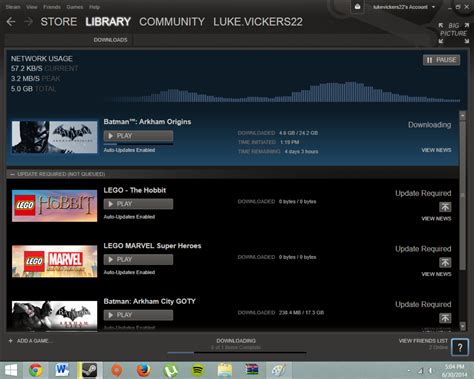Open the help question mark button
The height and width of the screenshot is (379, 474).
coord(460,347)
